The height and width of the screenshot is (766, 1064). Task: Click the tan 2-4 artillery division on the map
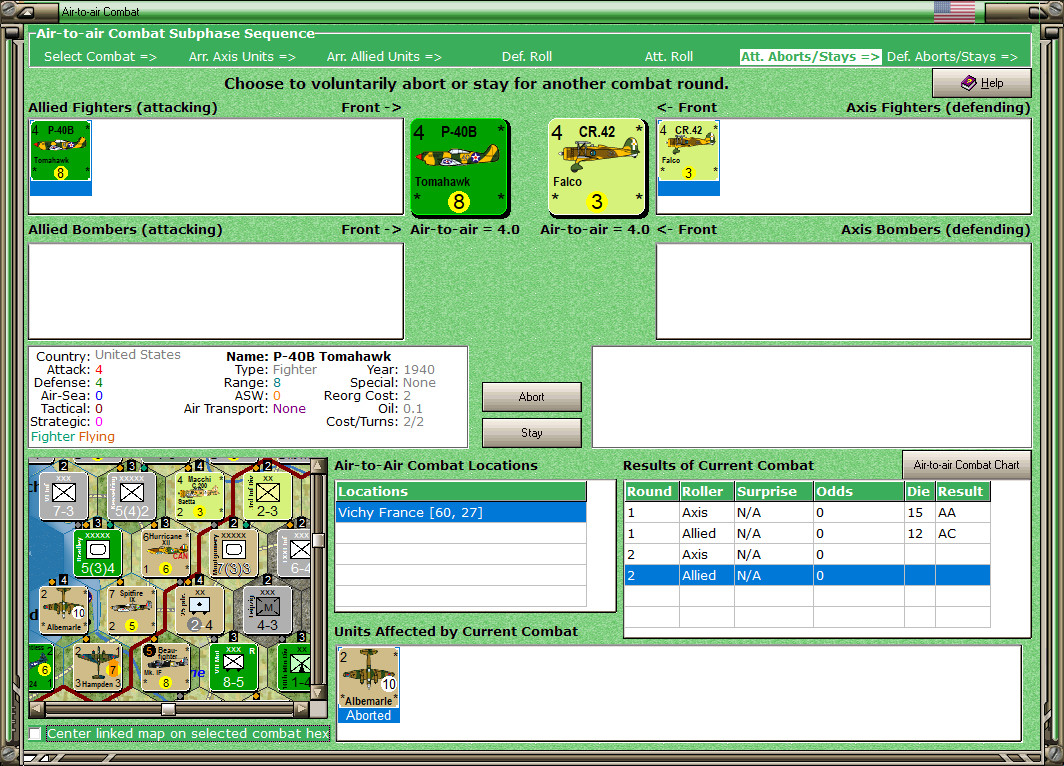(199, 611)
